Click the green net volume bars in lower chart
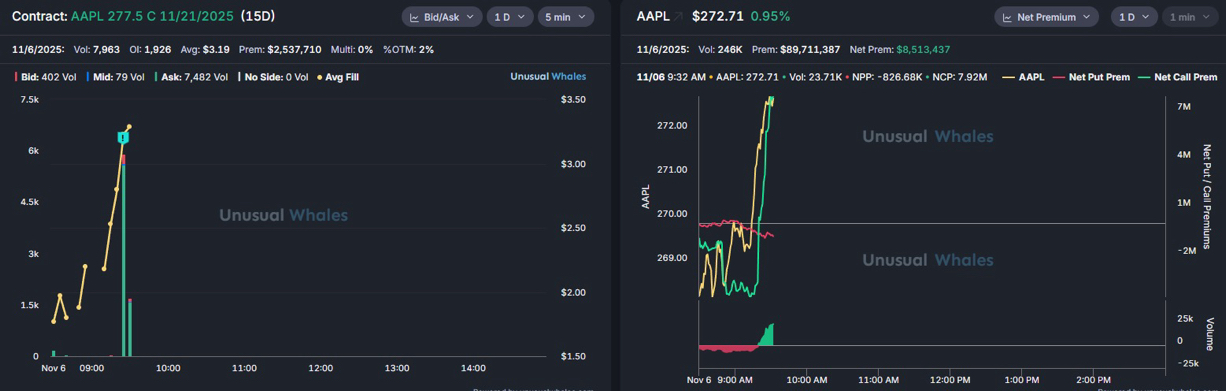This screenshot has height=391, width=1226. click(768, 335)
